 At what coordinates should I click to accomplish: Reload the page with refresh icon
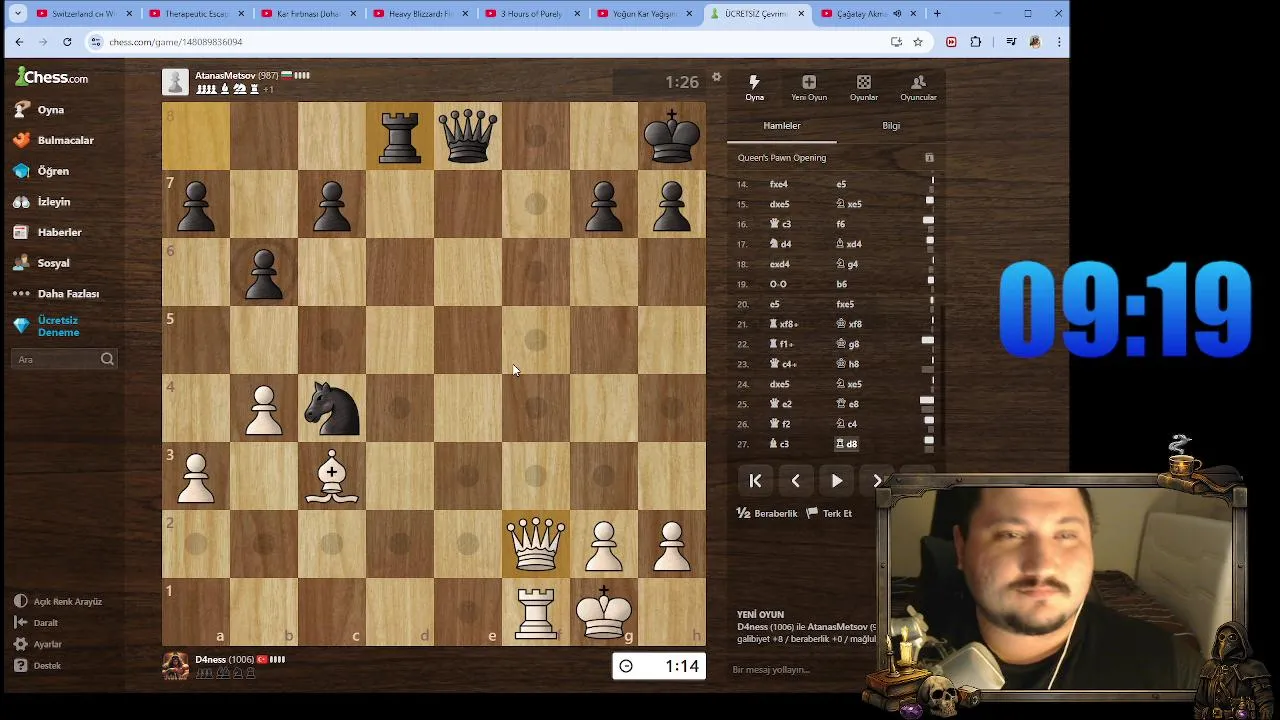pos(67,42)
